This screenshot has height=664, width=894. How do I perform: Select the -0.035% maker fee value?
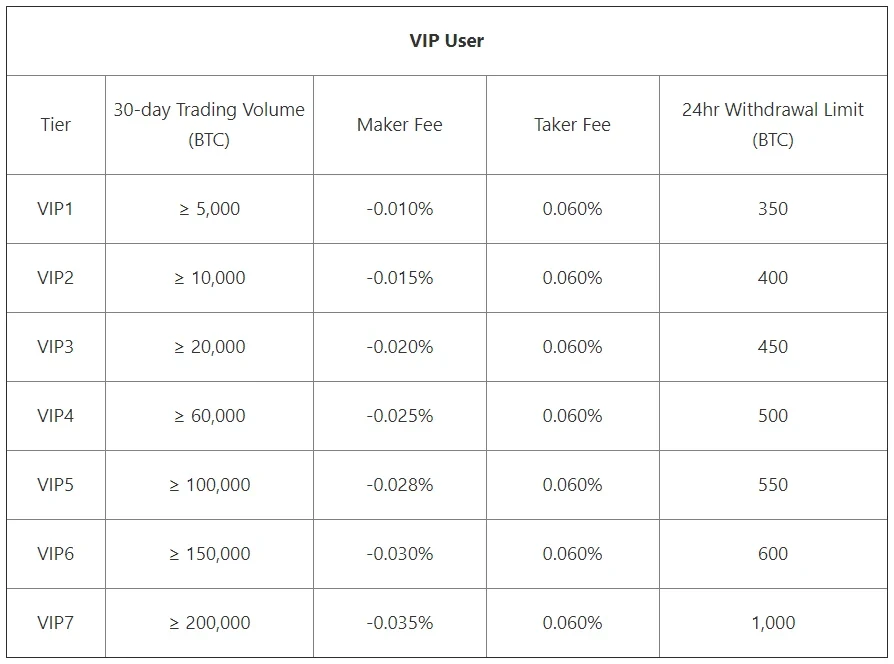[x=400, y=622]
